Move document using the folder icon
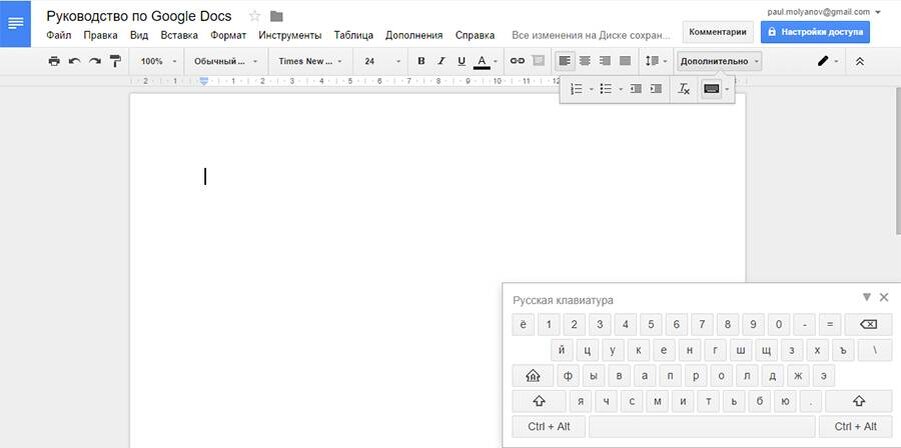Screen dimensions: 901x448 276,16
